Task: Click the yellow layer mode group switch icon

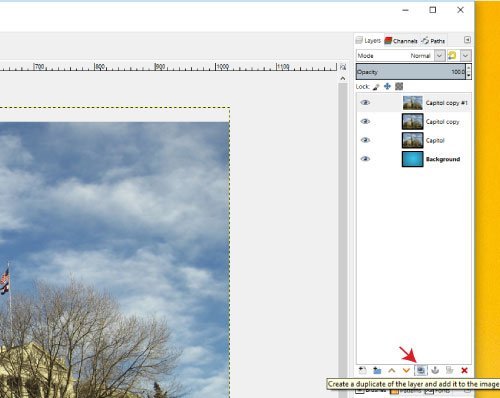Action: 452,55
